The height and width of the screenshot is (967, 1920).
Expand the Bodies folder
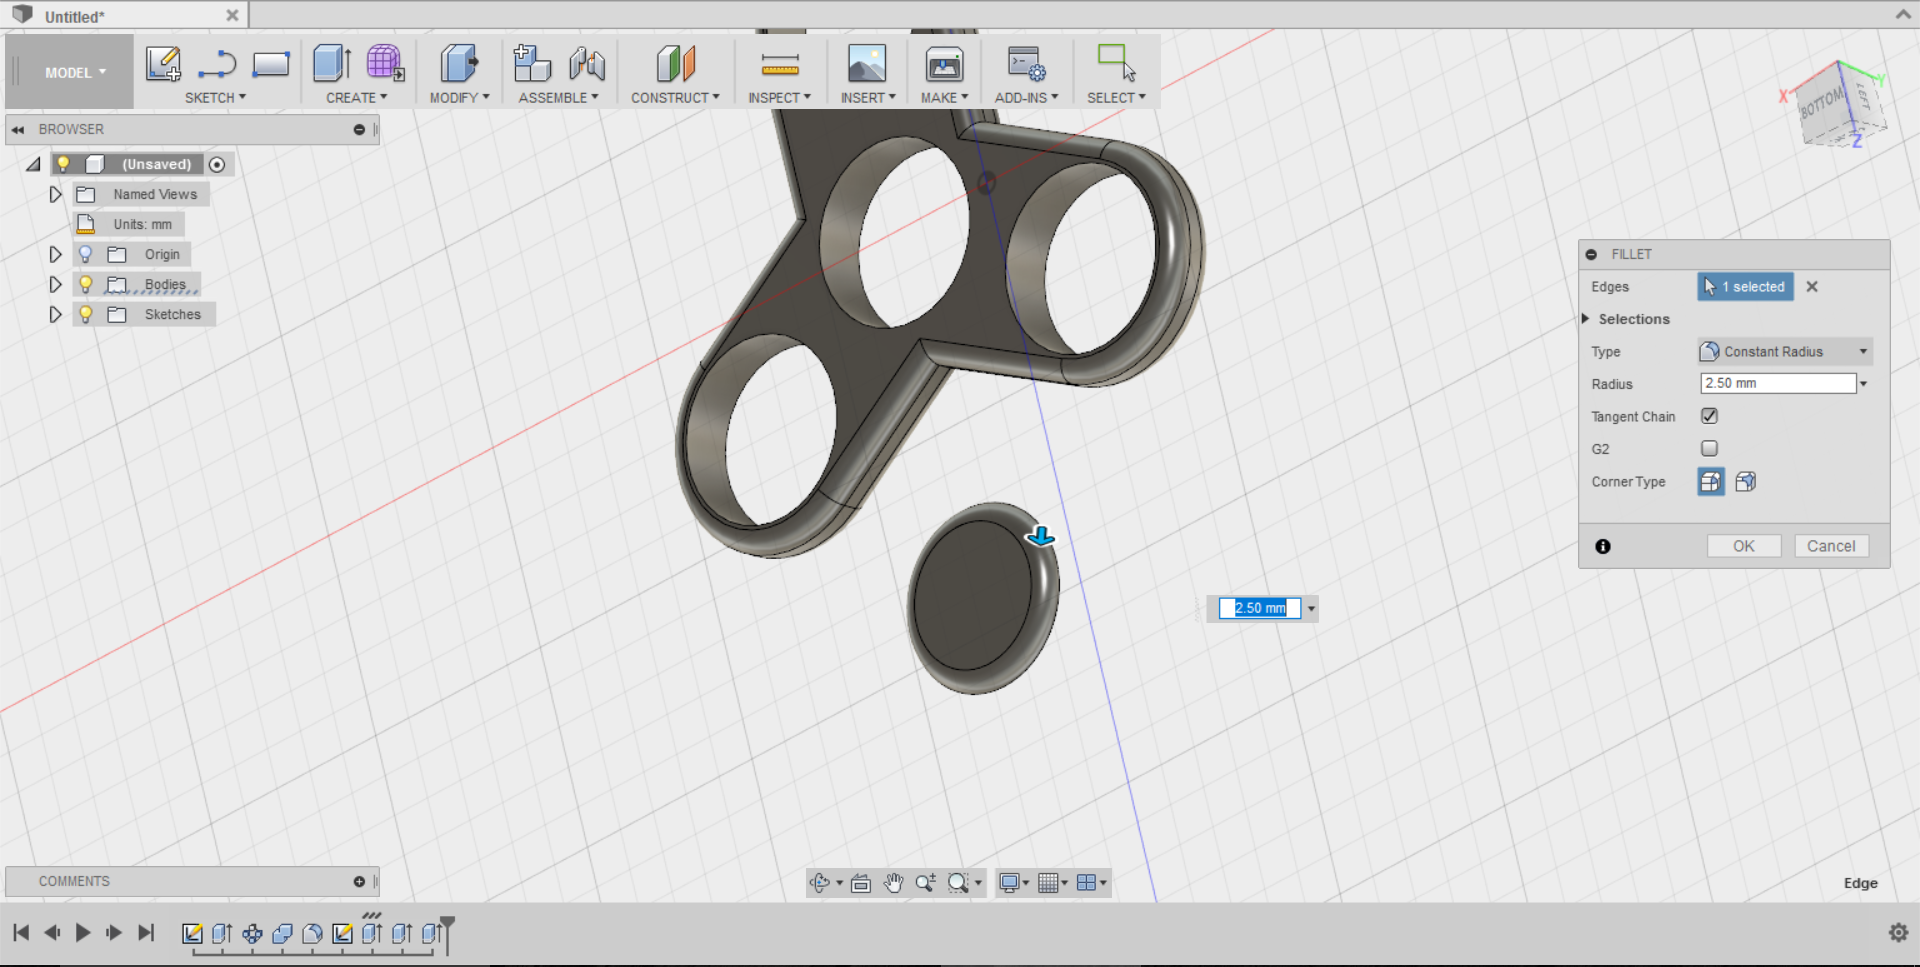pos(56,284)
